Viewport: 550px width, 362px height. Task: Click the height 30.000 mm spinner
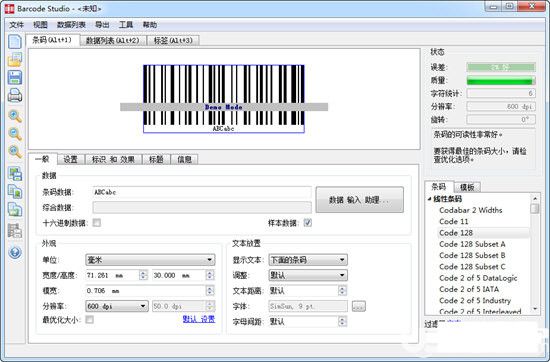[x=210, y=275]
